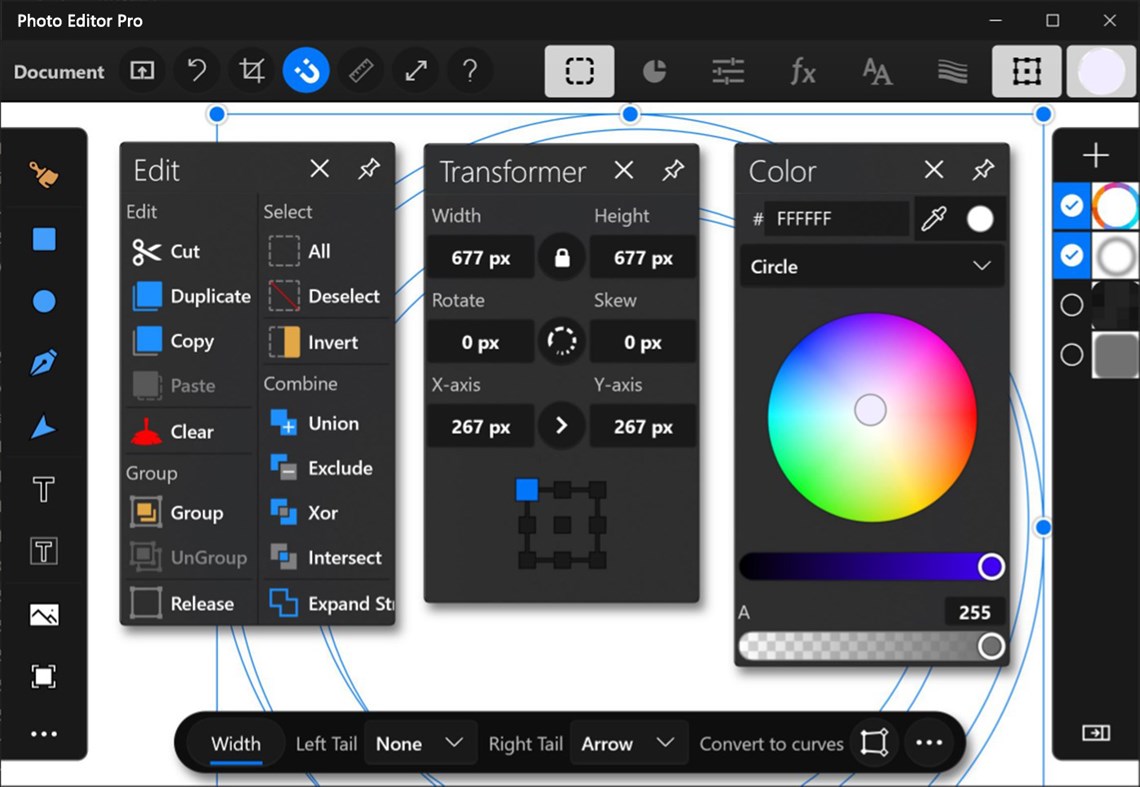Select the Ellipse tool

(43, 301)
